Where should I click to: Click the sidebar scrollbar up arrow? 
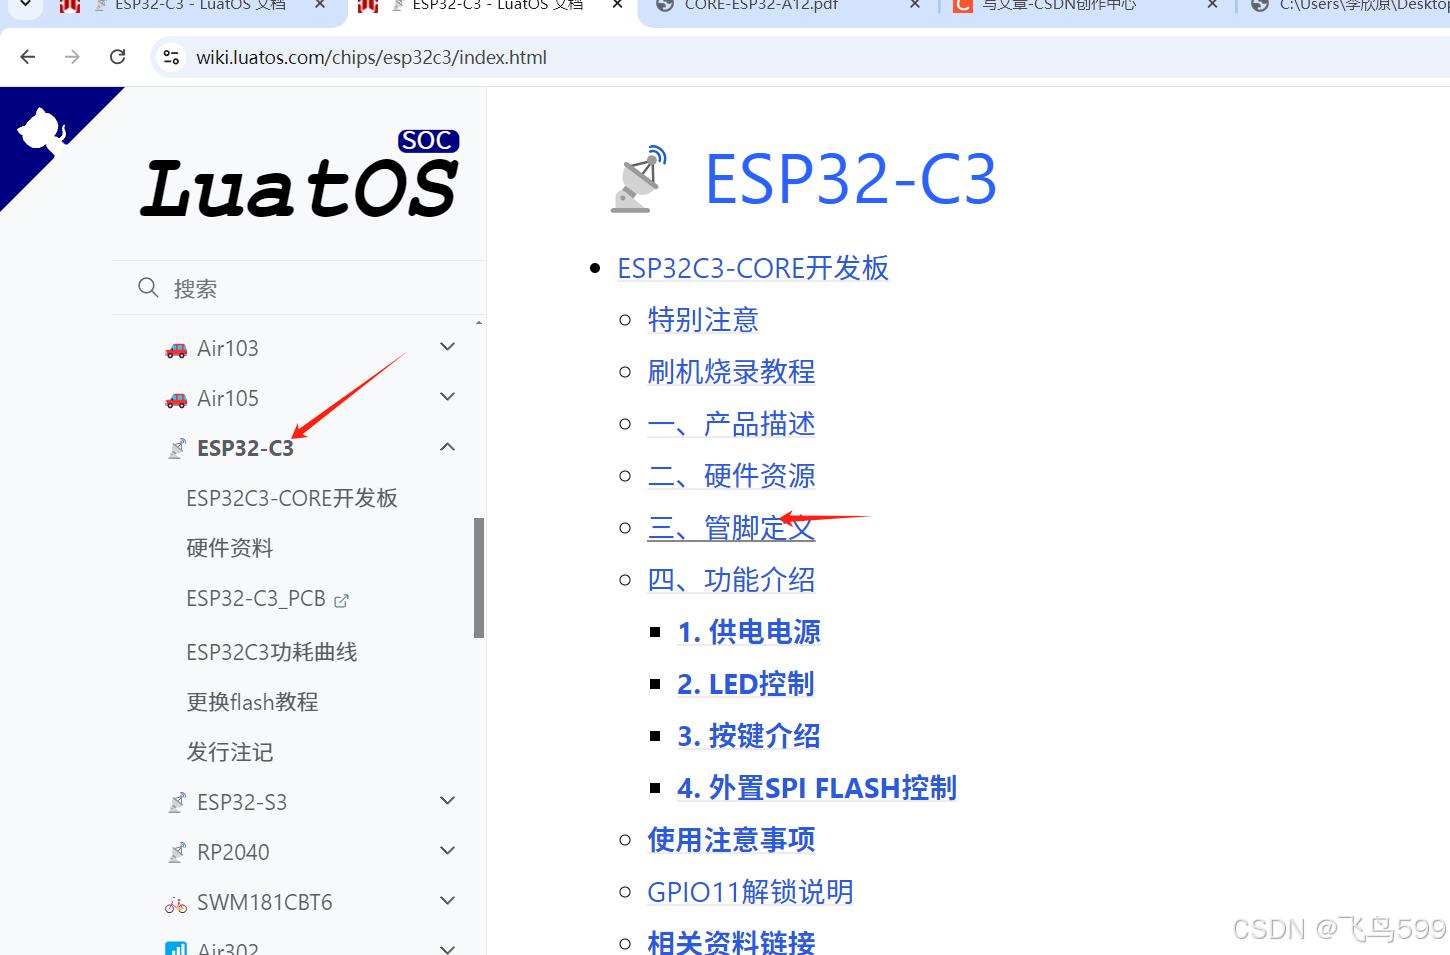pyautogui.click(x=479, y=323)
